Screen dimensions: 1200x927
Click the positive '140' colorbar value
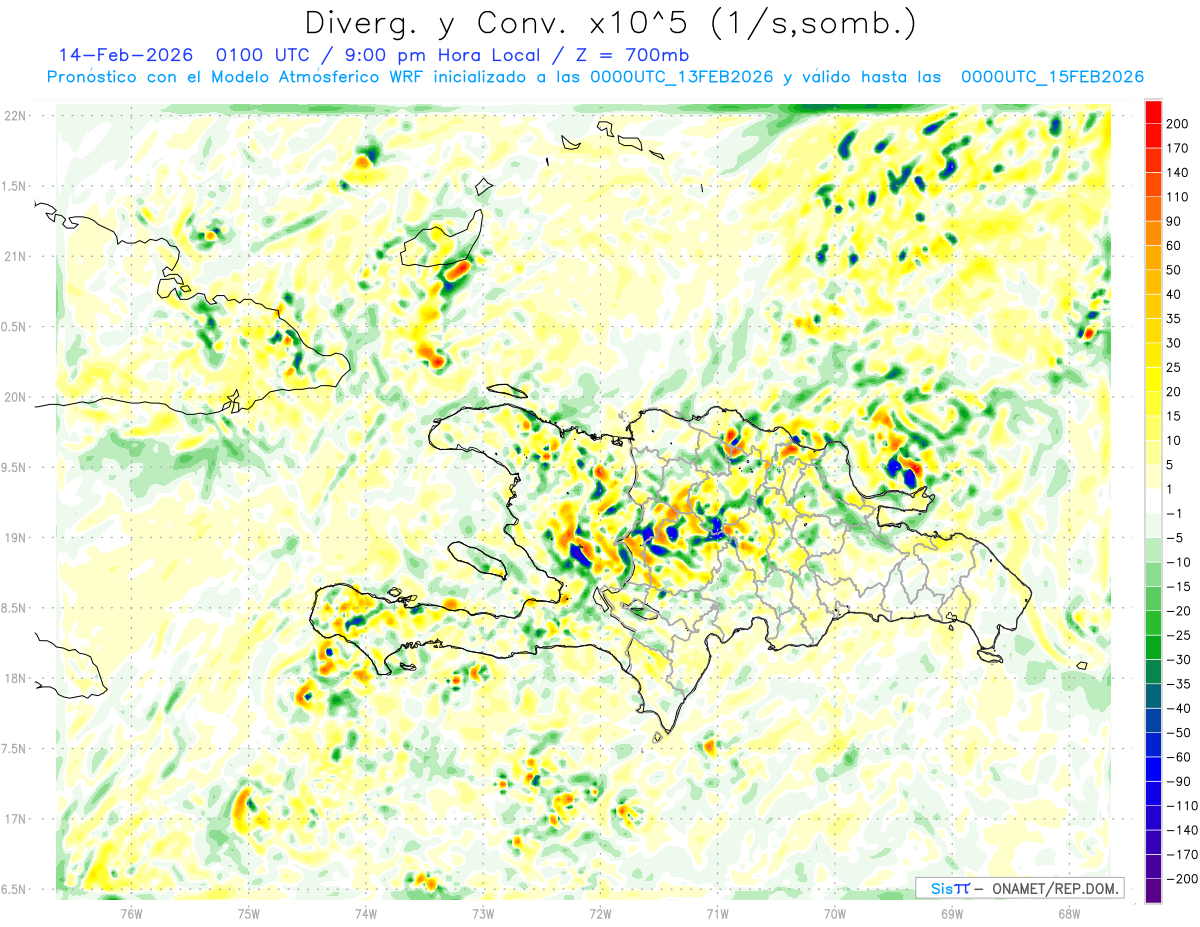1179,173
